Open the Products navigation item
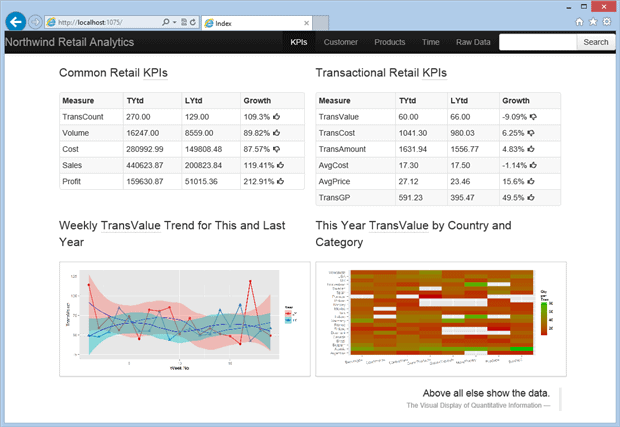620x427 pixels. 389,42
